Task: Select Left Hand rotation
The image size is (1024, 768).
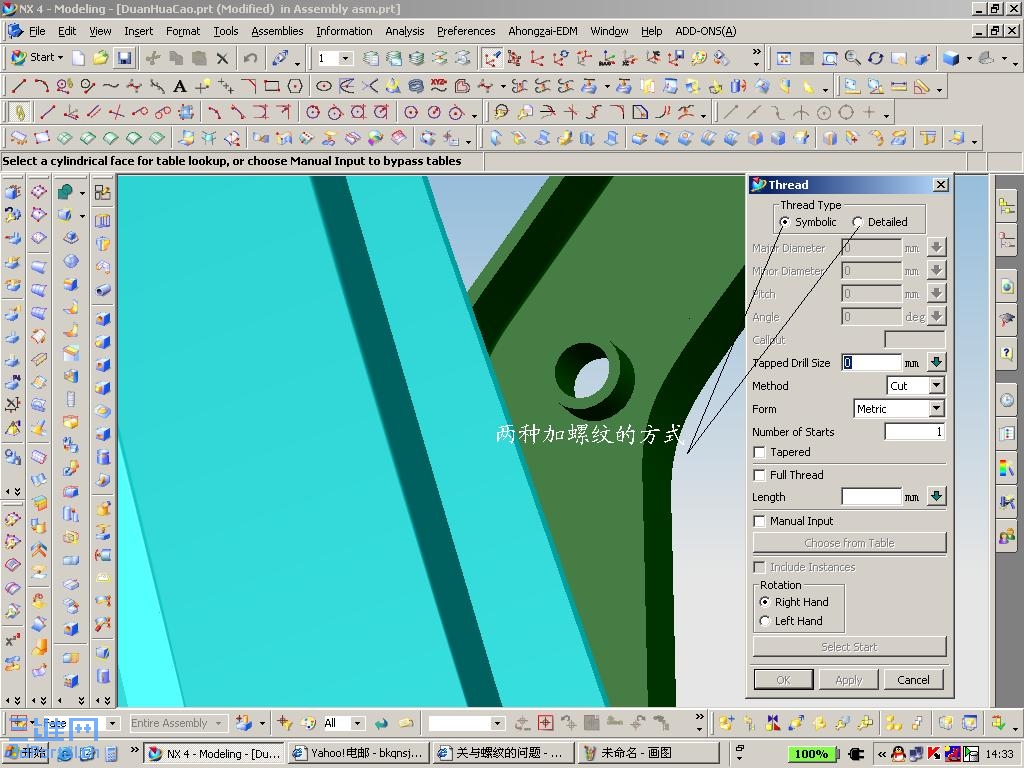Action: (x=765, y=621)
